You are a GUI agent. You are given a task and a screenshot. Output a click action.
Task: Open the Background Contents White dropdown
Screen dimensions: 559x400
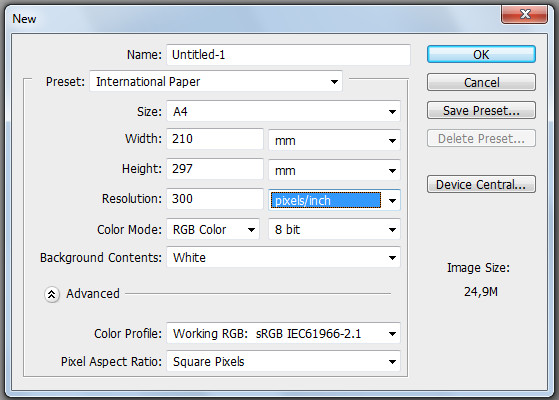pos(283,257)
